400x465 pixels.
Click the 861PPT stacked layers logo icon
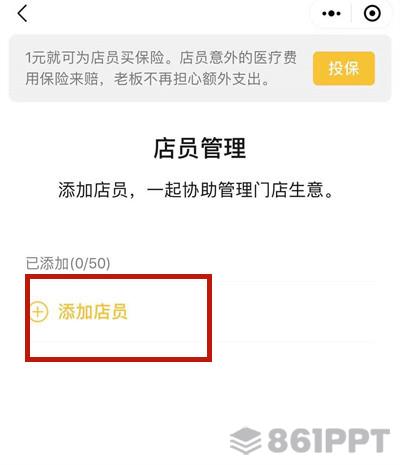246,441
